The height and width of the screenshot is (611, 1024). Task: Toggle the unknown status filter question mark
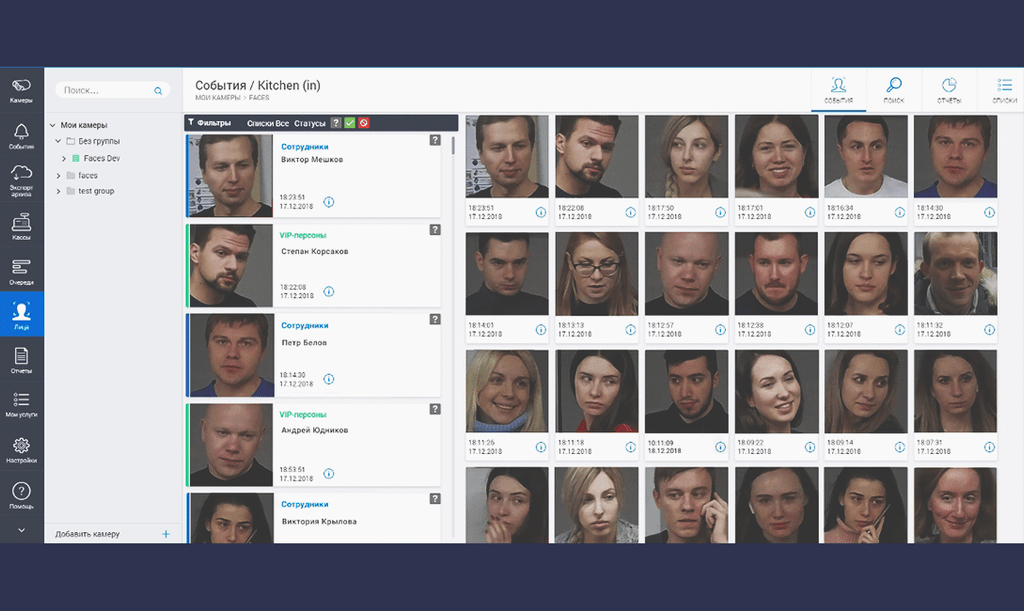(336, 123)
